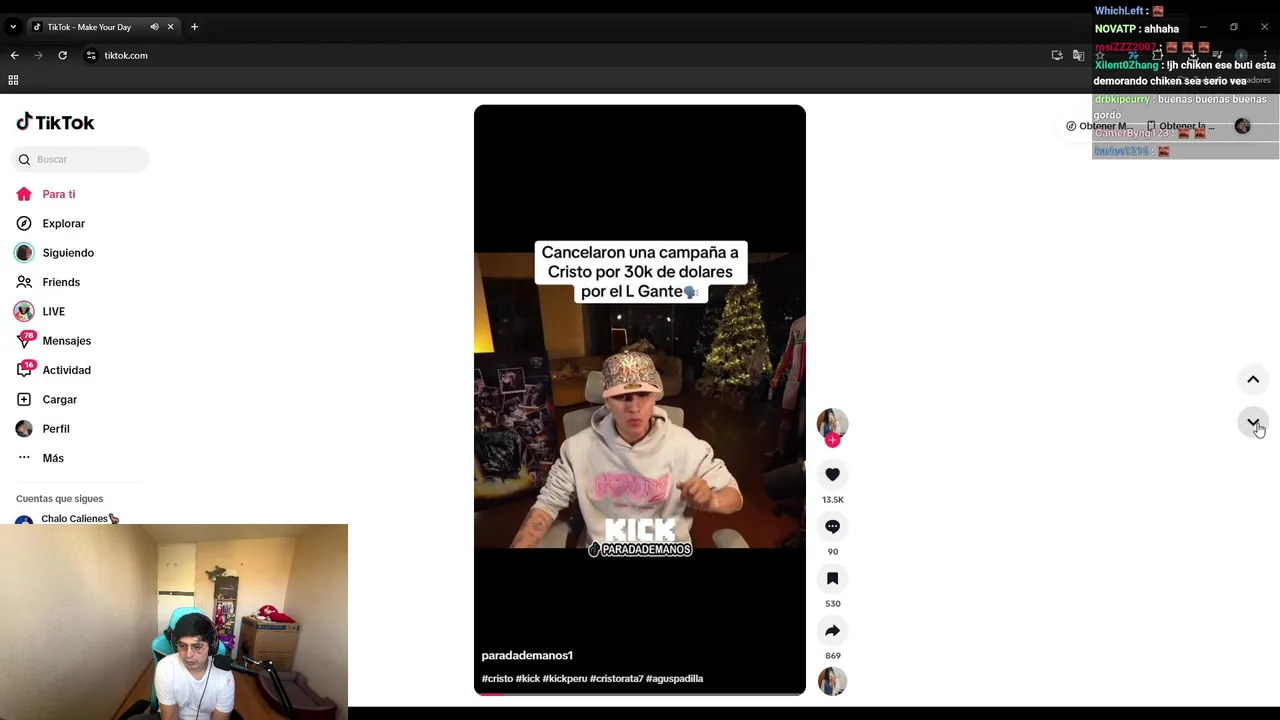The width and height of the screenshot is (1280, 720).
Task: Go to the previous video
Action: [x=1253, y=379]
